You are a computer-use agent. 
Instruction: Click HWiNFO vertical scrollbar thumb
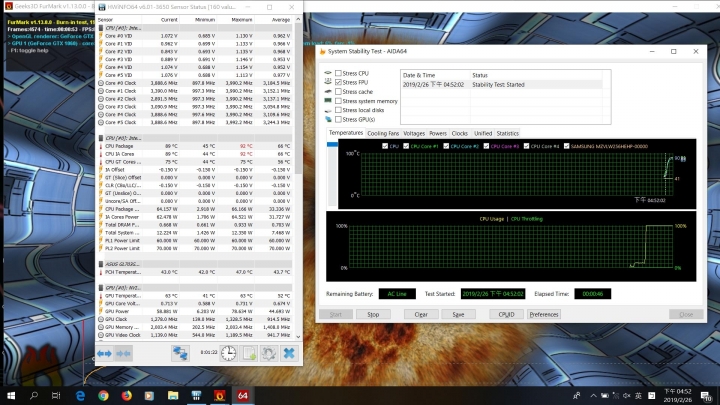298,99
